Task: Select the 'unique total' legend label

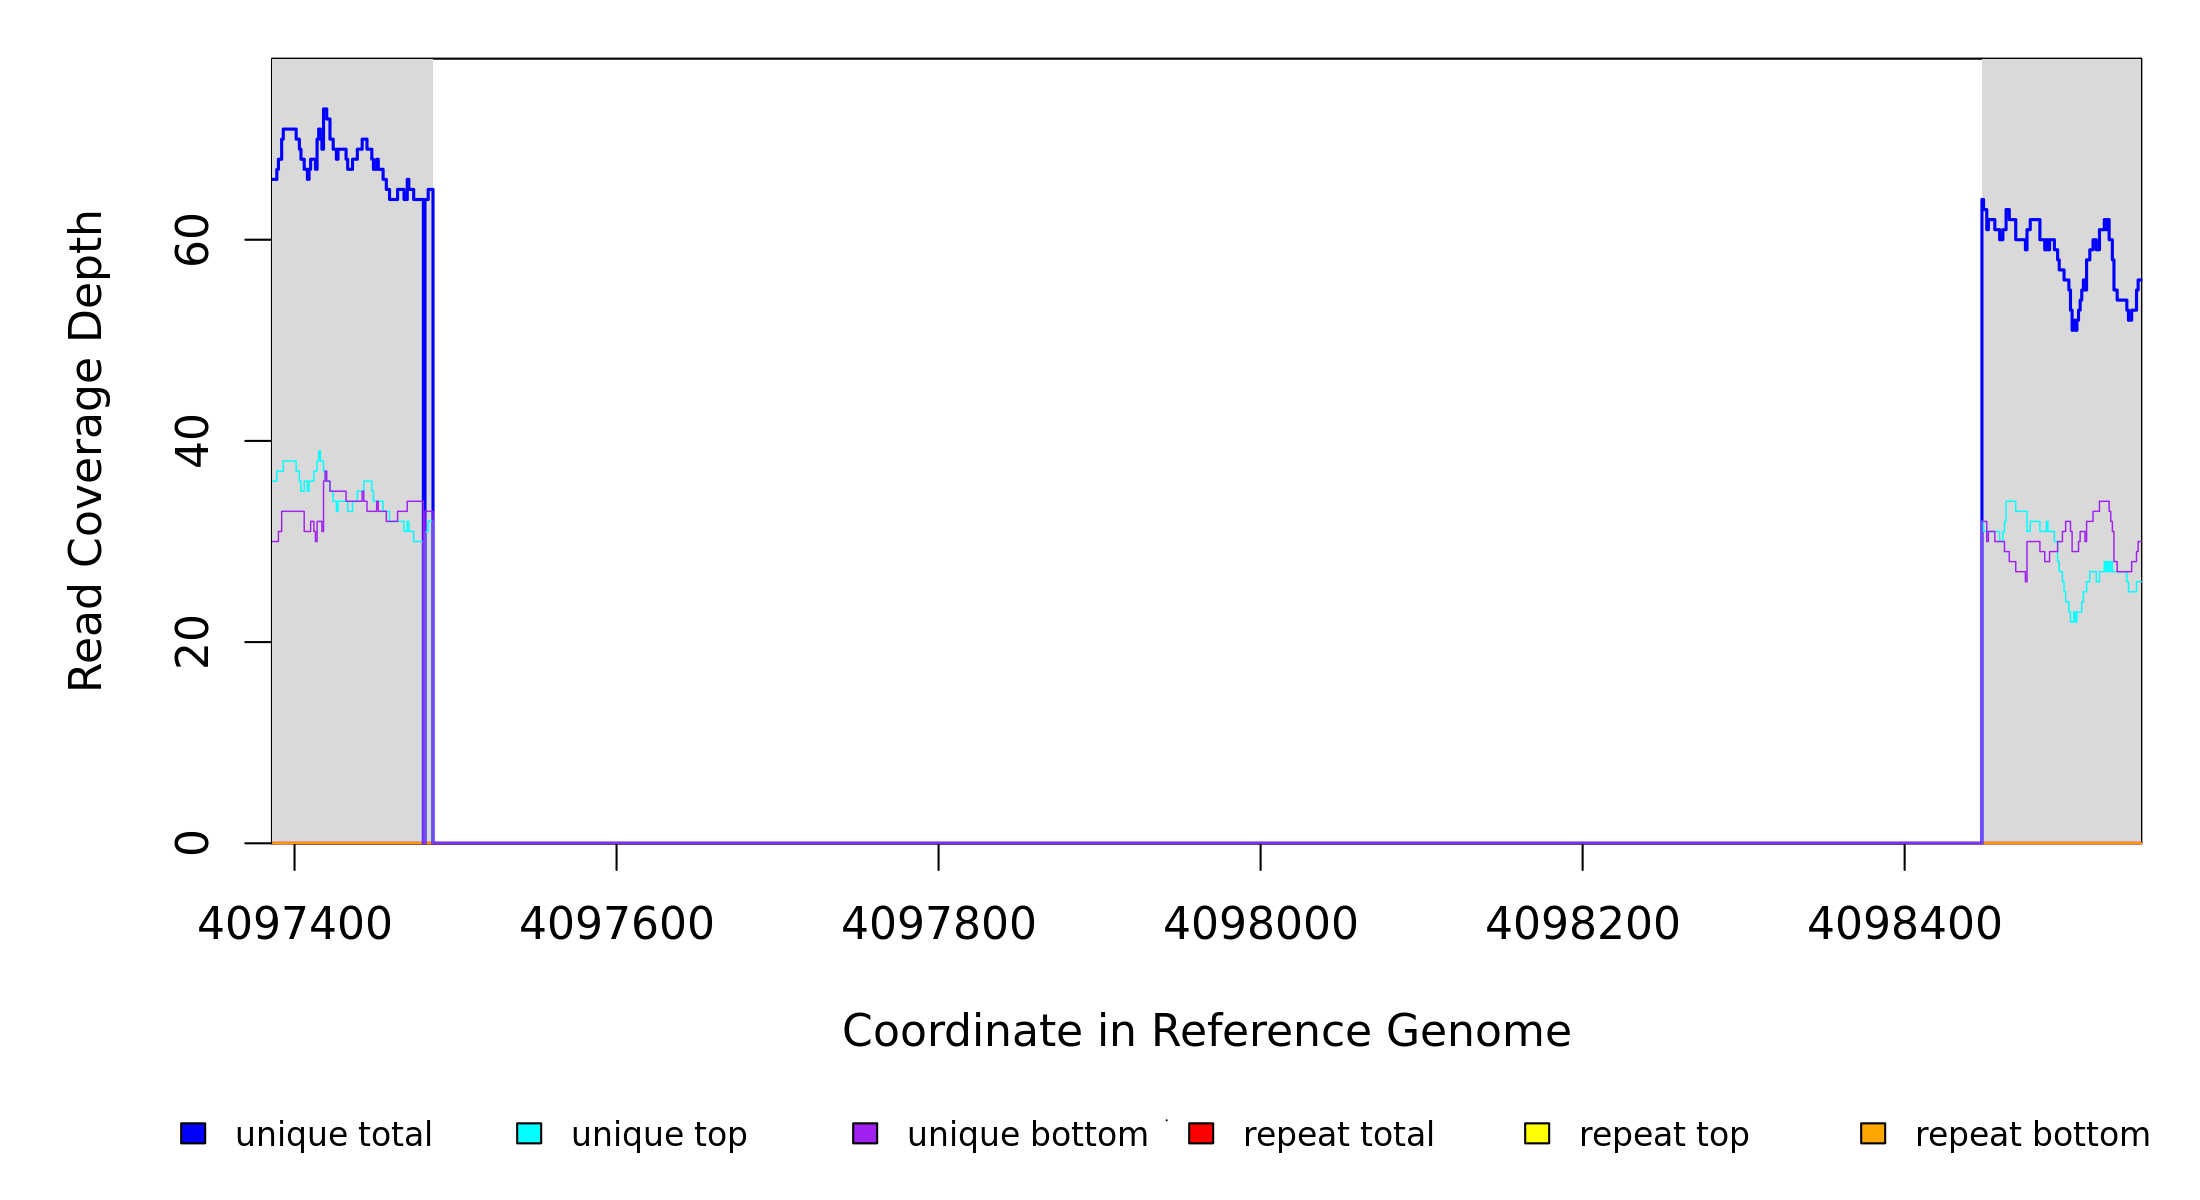Action: click(333, 1135)
